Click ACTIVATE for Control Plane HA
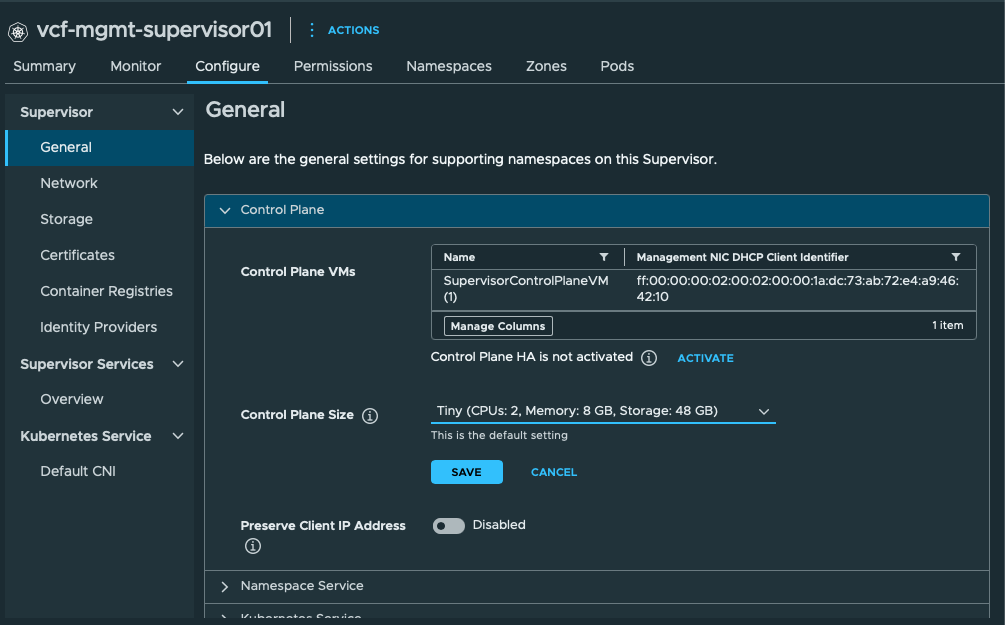Image resolution: width=1005 pixels, height=625 pixels. coord(705,358)
